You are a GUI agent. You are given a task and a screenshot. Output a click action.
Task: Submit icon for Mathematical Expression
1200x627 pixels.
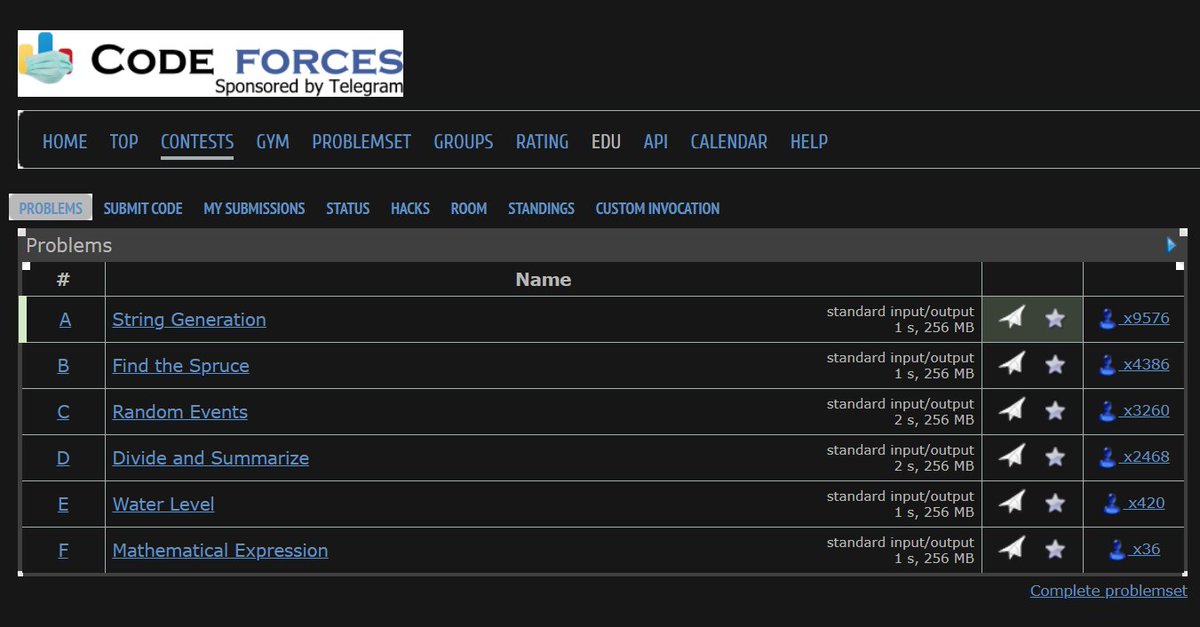click(x=1012, y=548)
